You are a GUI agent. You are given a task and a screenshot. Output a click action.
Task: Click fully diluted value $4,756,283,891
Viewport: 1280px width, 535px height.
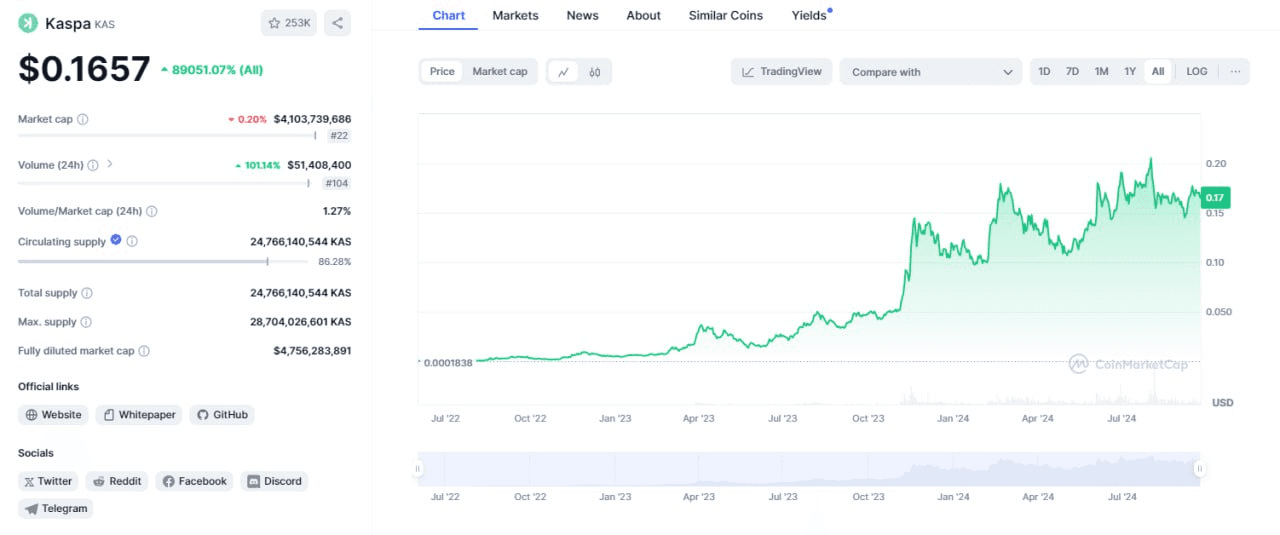point(312,351)
